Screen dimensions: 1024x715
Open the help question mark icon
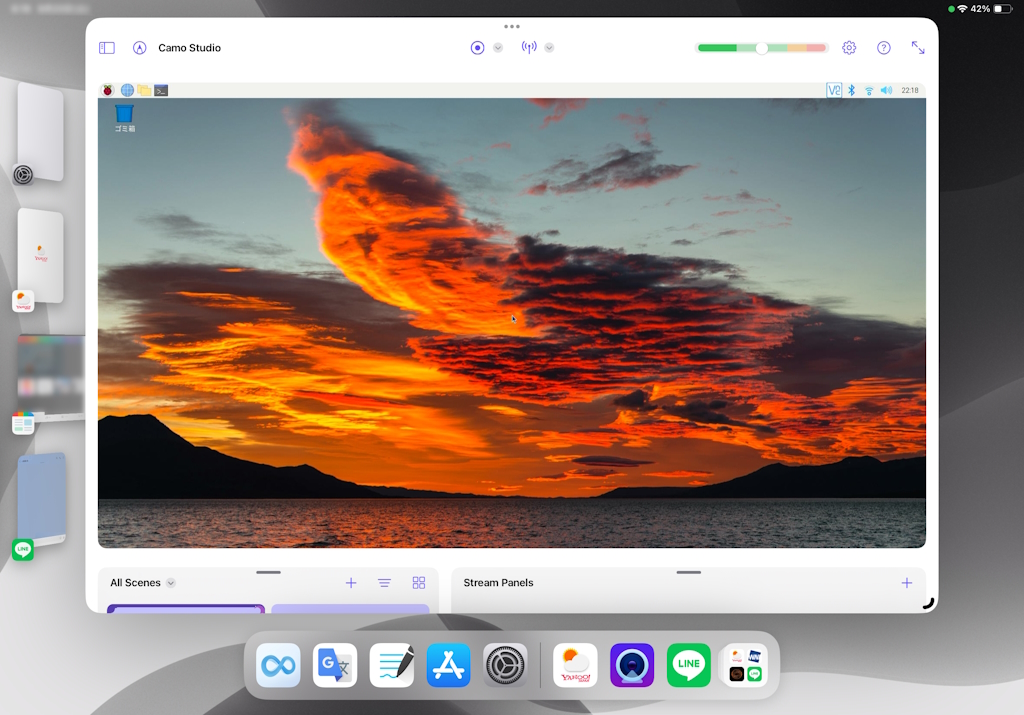(x=884, y=48)
